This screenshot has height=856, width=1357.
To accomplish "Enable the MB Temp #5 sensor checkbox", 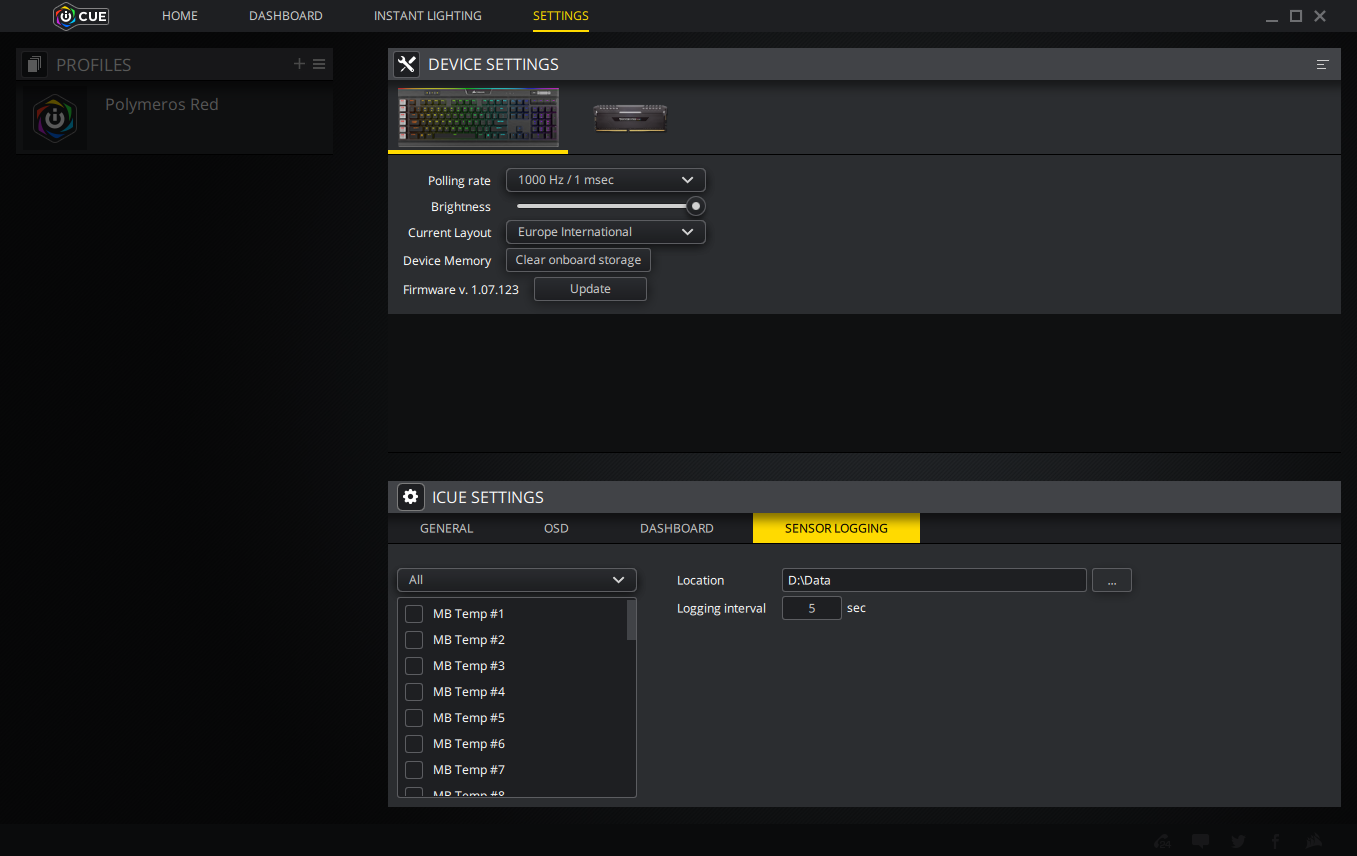I will tap(414, 718).
